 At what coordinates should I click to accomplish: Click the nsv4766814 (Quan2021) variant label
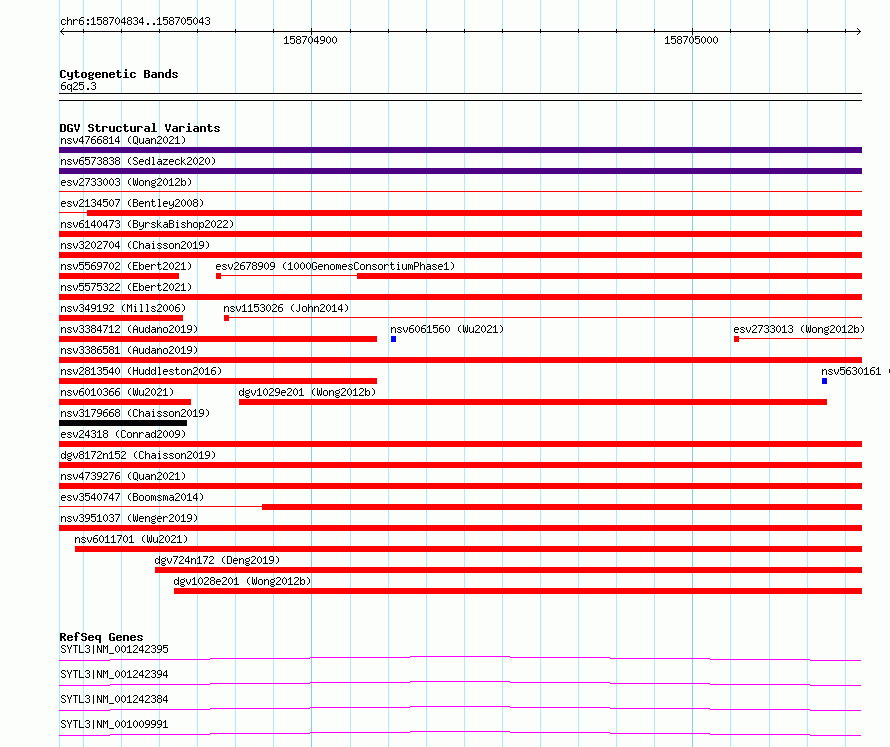[x=123, y=140]
